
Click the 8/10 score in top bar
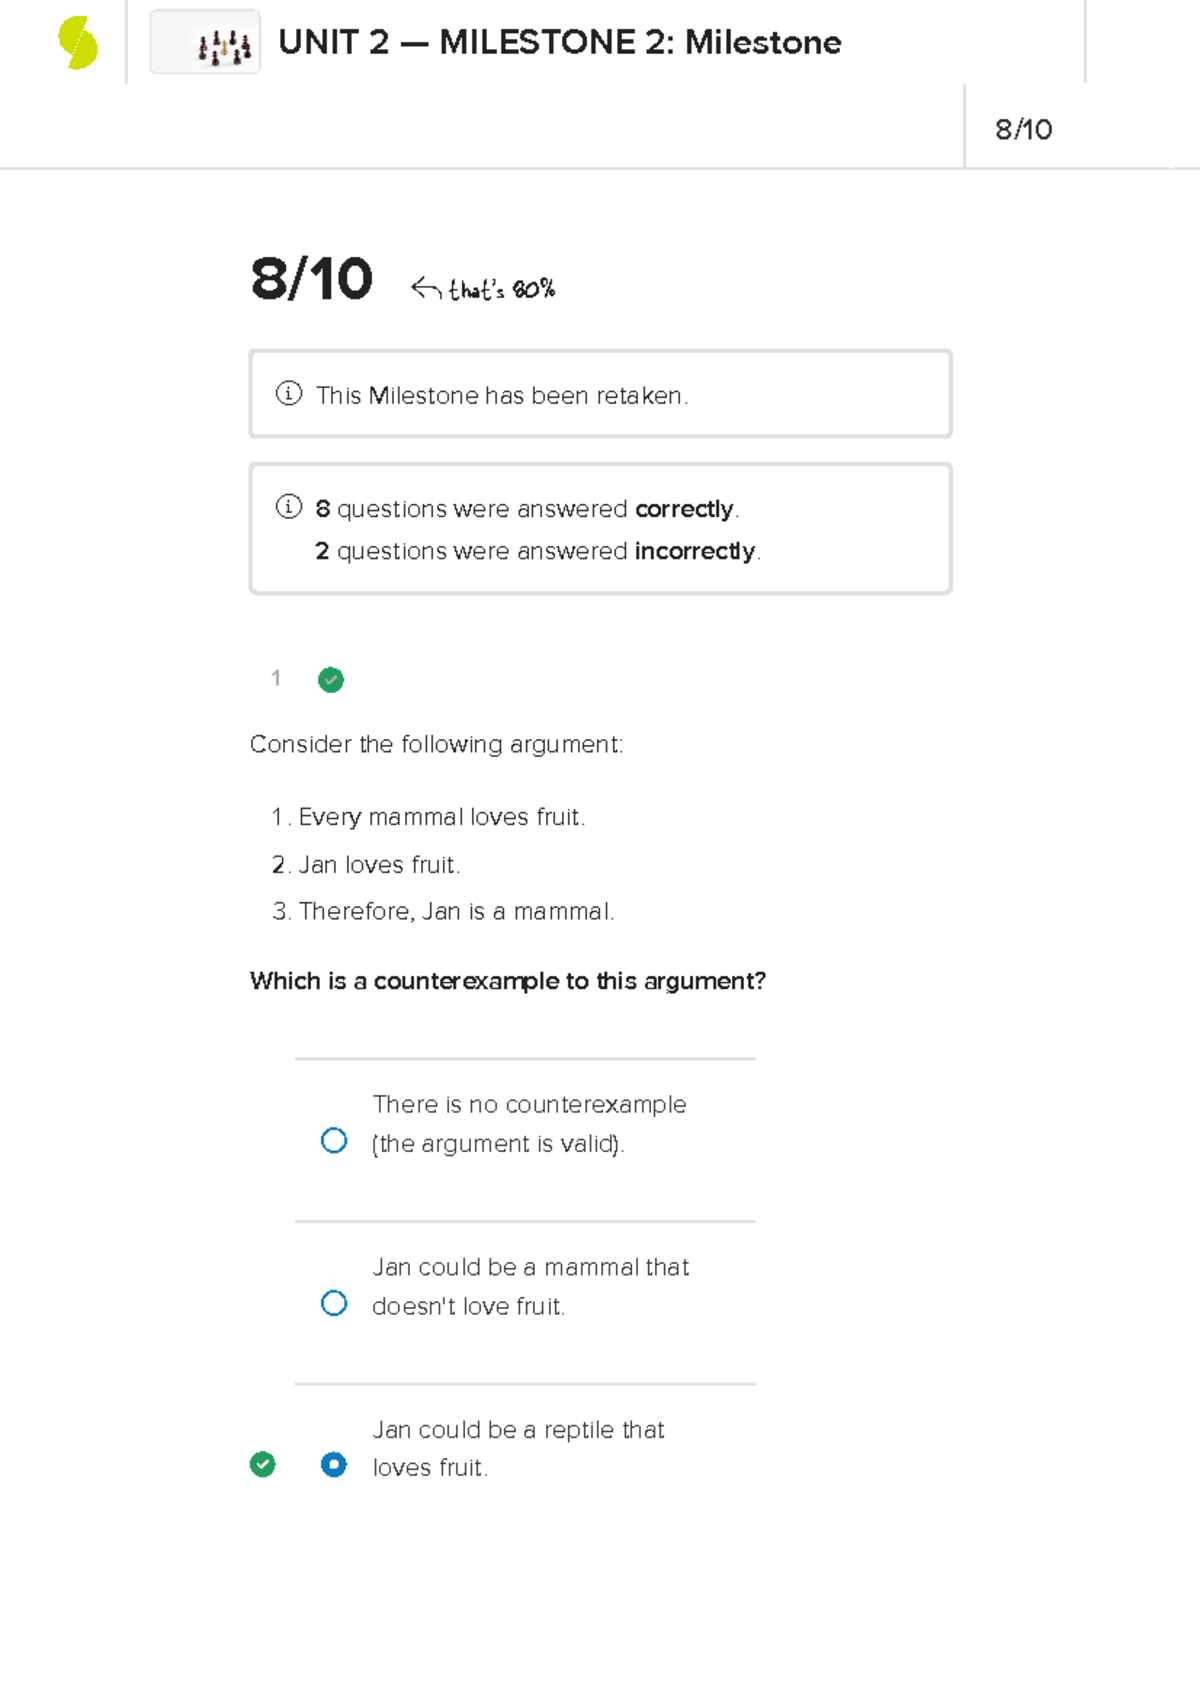coord(1023,130)
